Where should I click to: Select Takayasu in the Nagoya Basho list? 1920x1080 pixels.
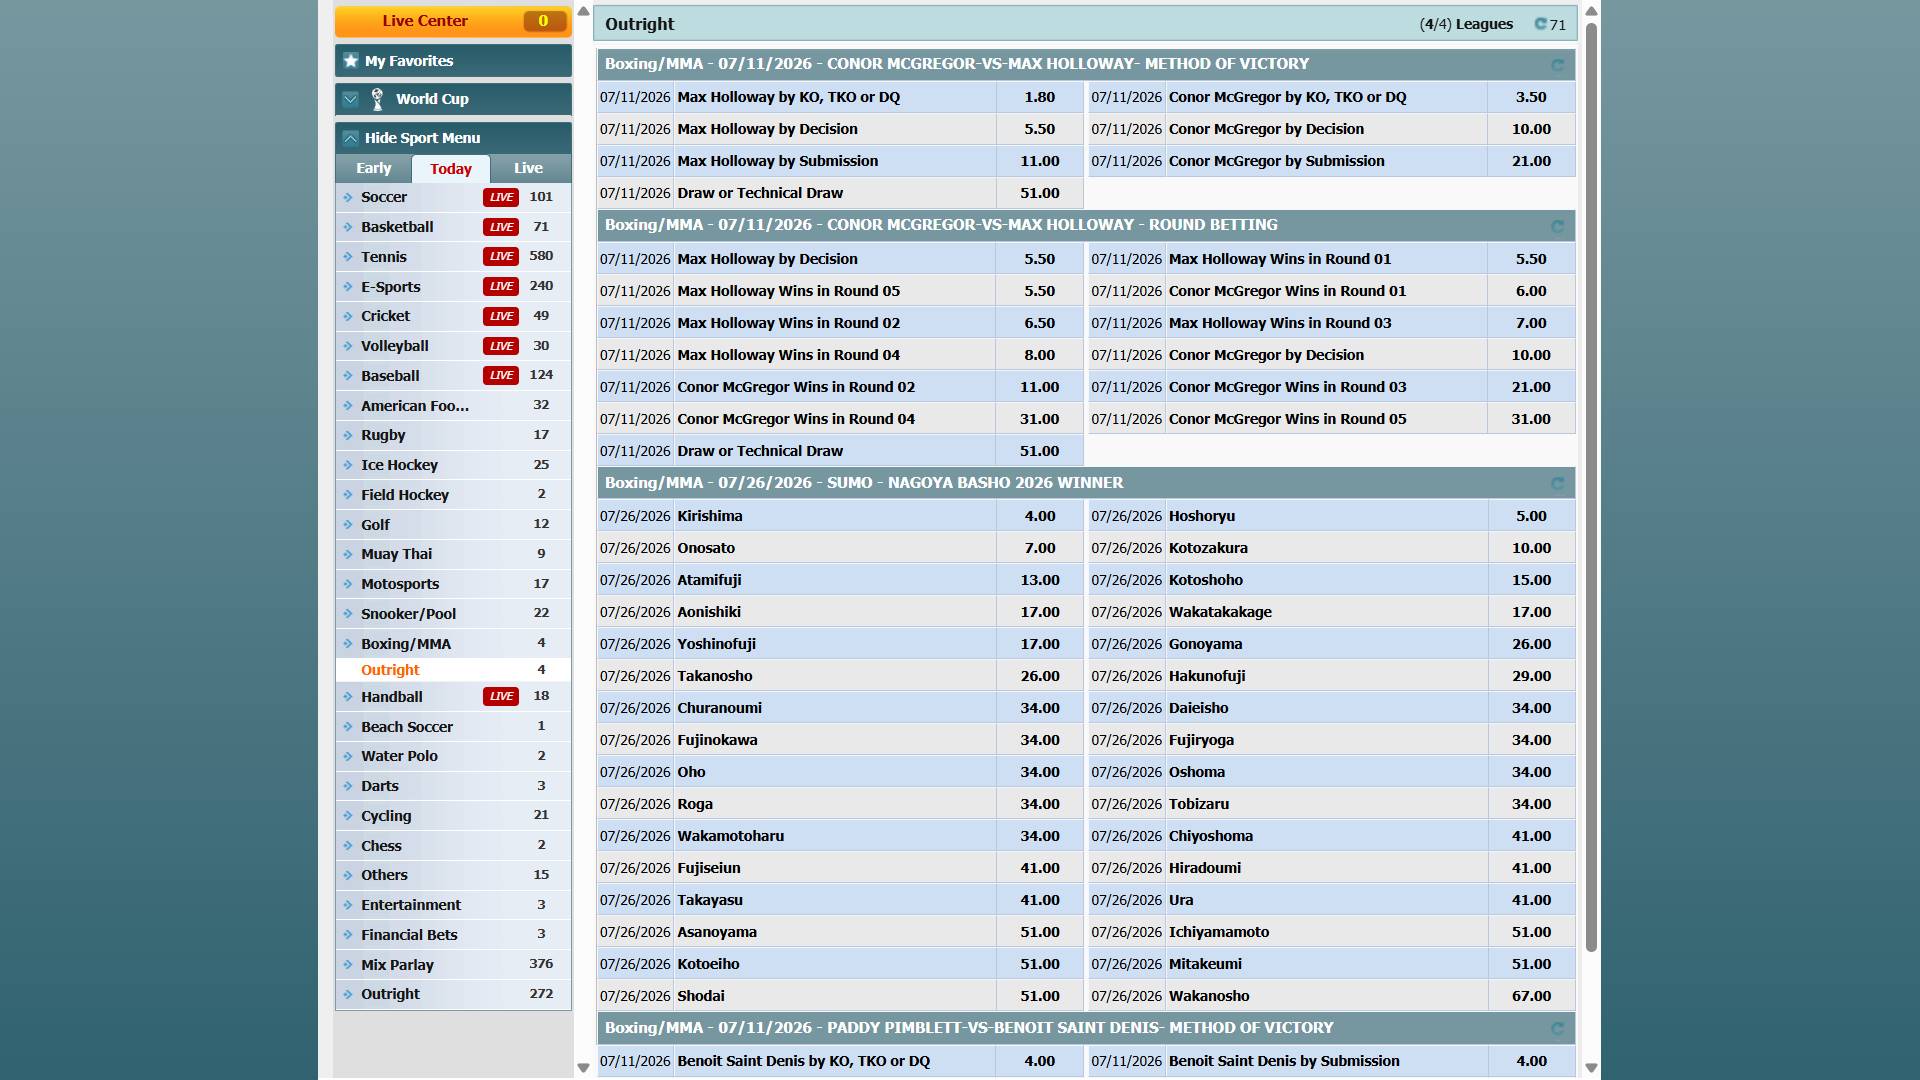710,900
